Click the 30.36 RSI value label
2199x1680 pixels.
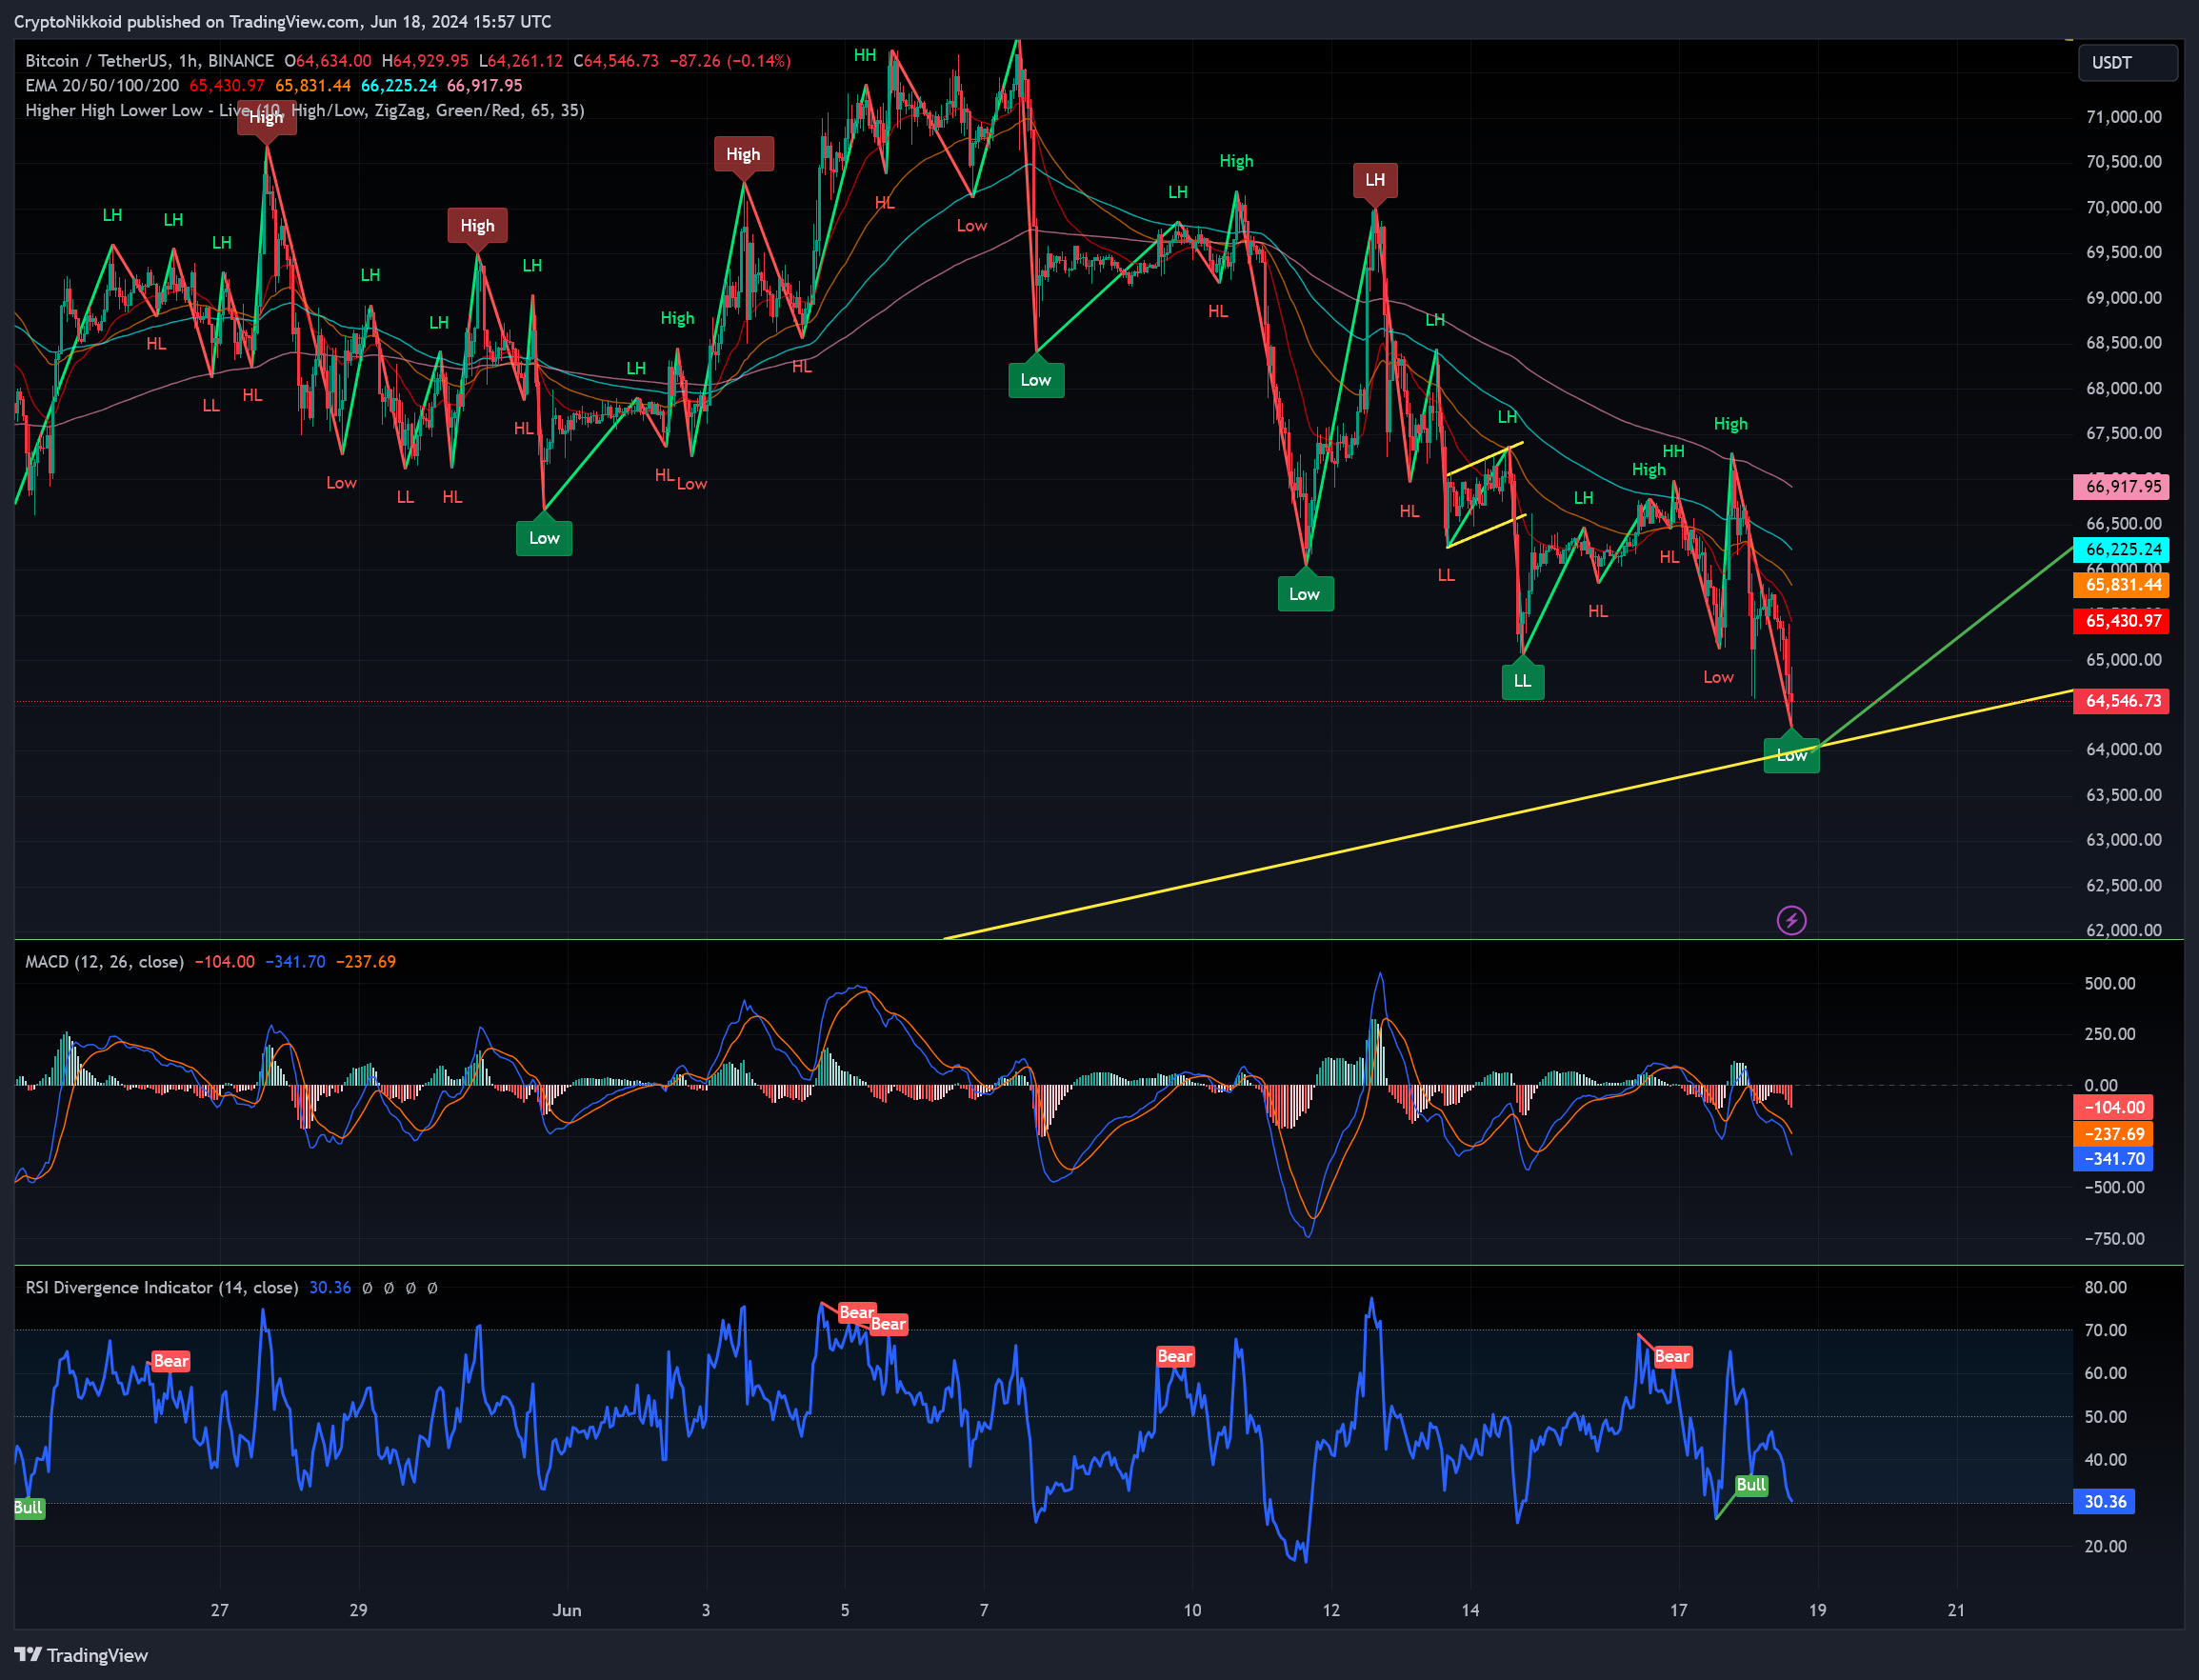point(2104,1502)
